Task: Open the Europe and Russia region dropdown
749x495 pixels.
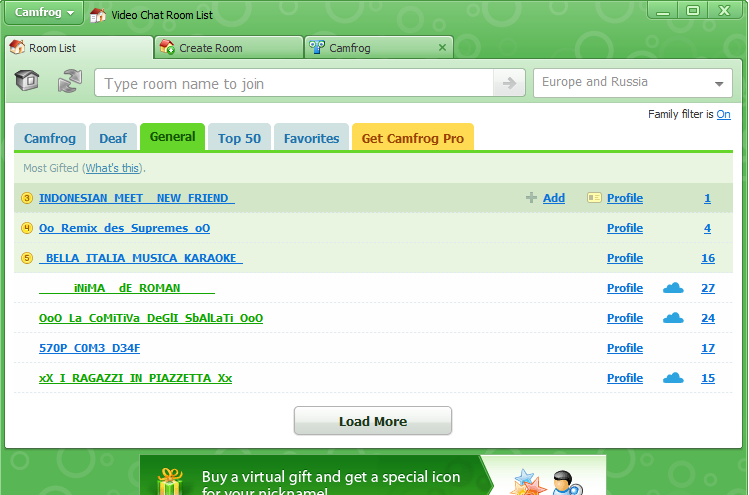Action: [633, 83]
